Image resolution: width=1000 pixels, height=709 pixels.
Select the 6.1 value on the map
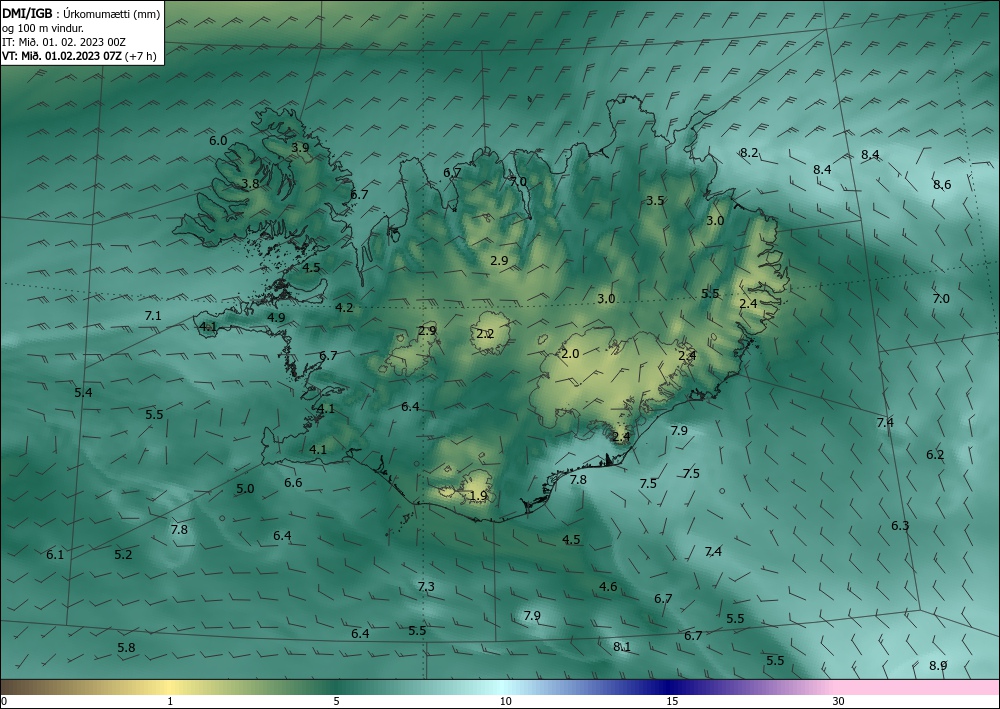55,554
